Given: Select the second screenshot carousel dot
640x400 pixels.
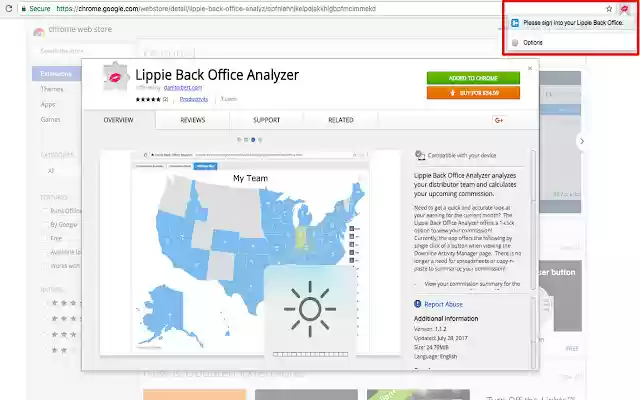Looking at the screenshot, I should (246, 140).
